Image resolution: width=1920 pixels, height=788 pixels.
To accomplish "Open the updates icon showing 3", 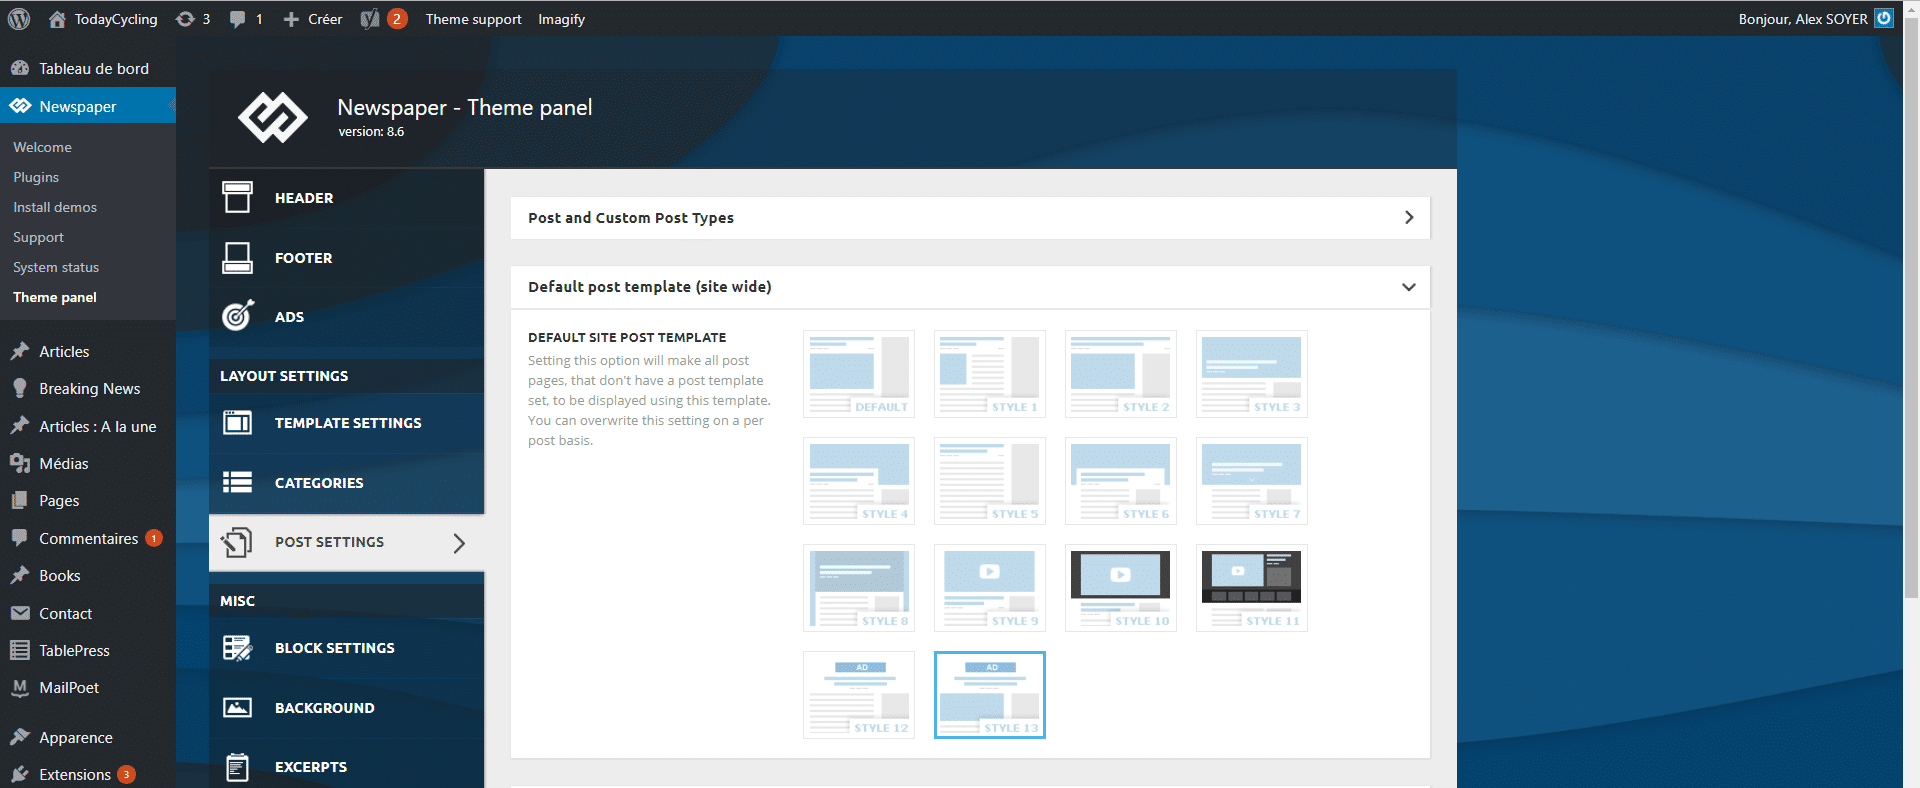I will [185, 19].
